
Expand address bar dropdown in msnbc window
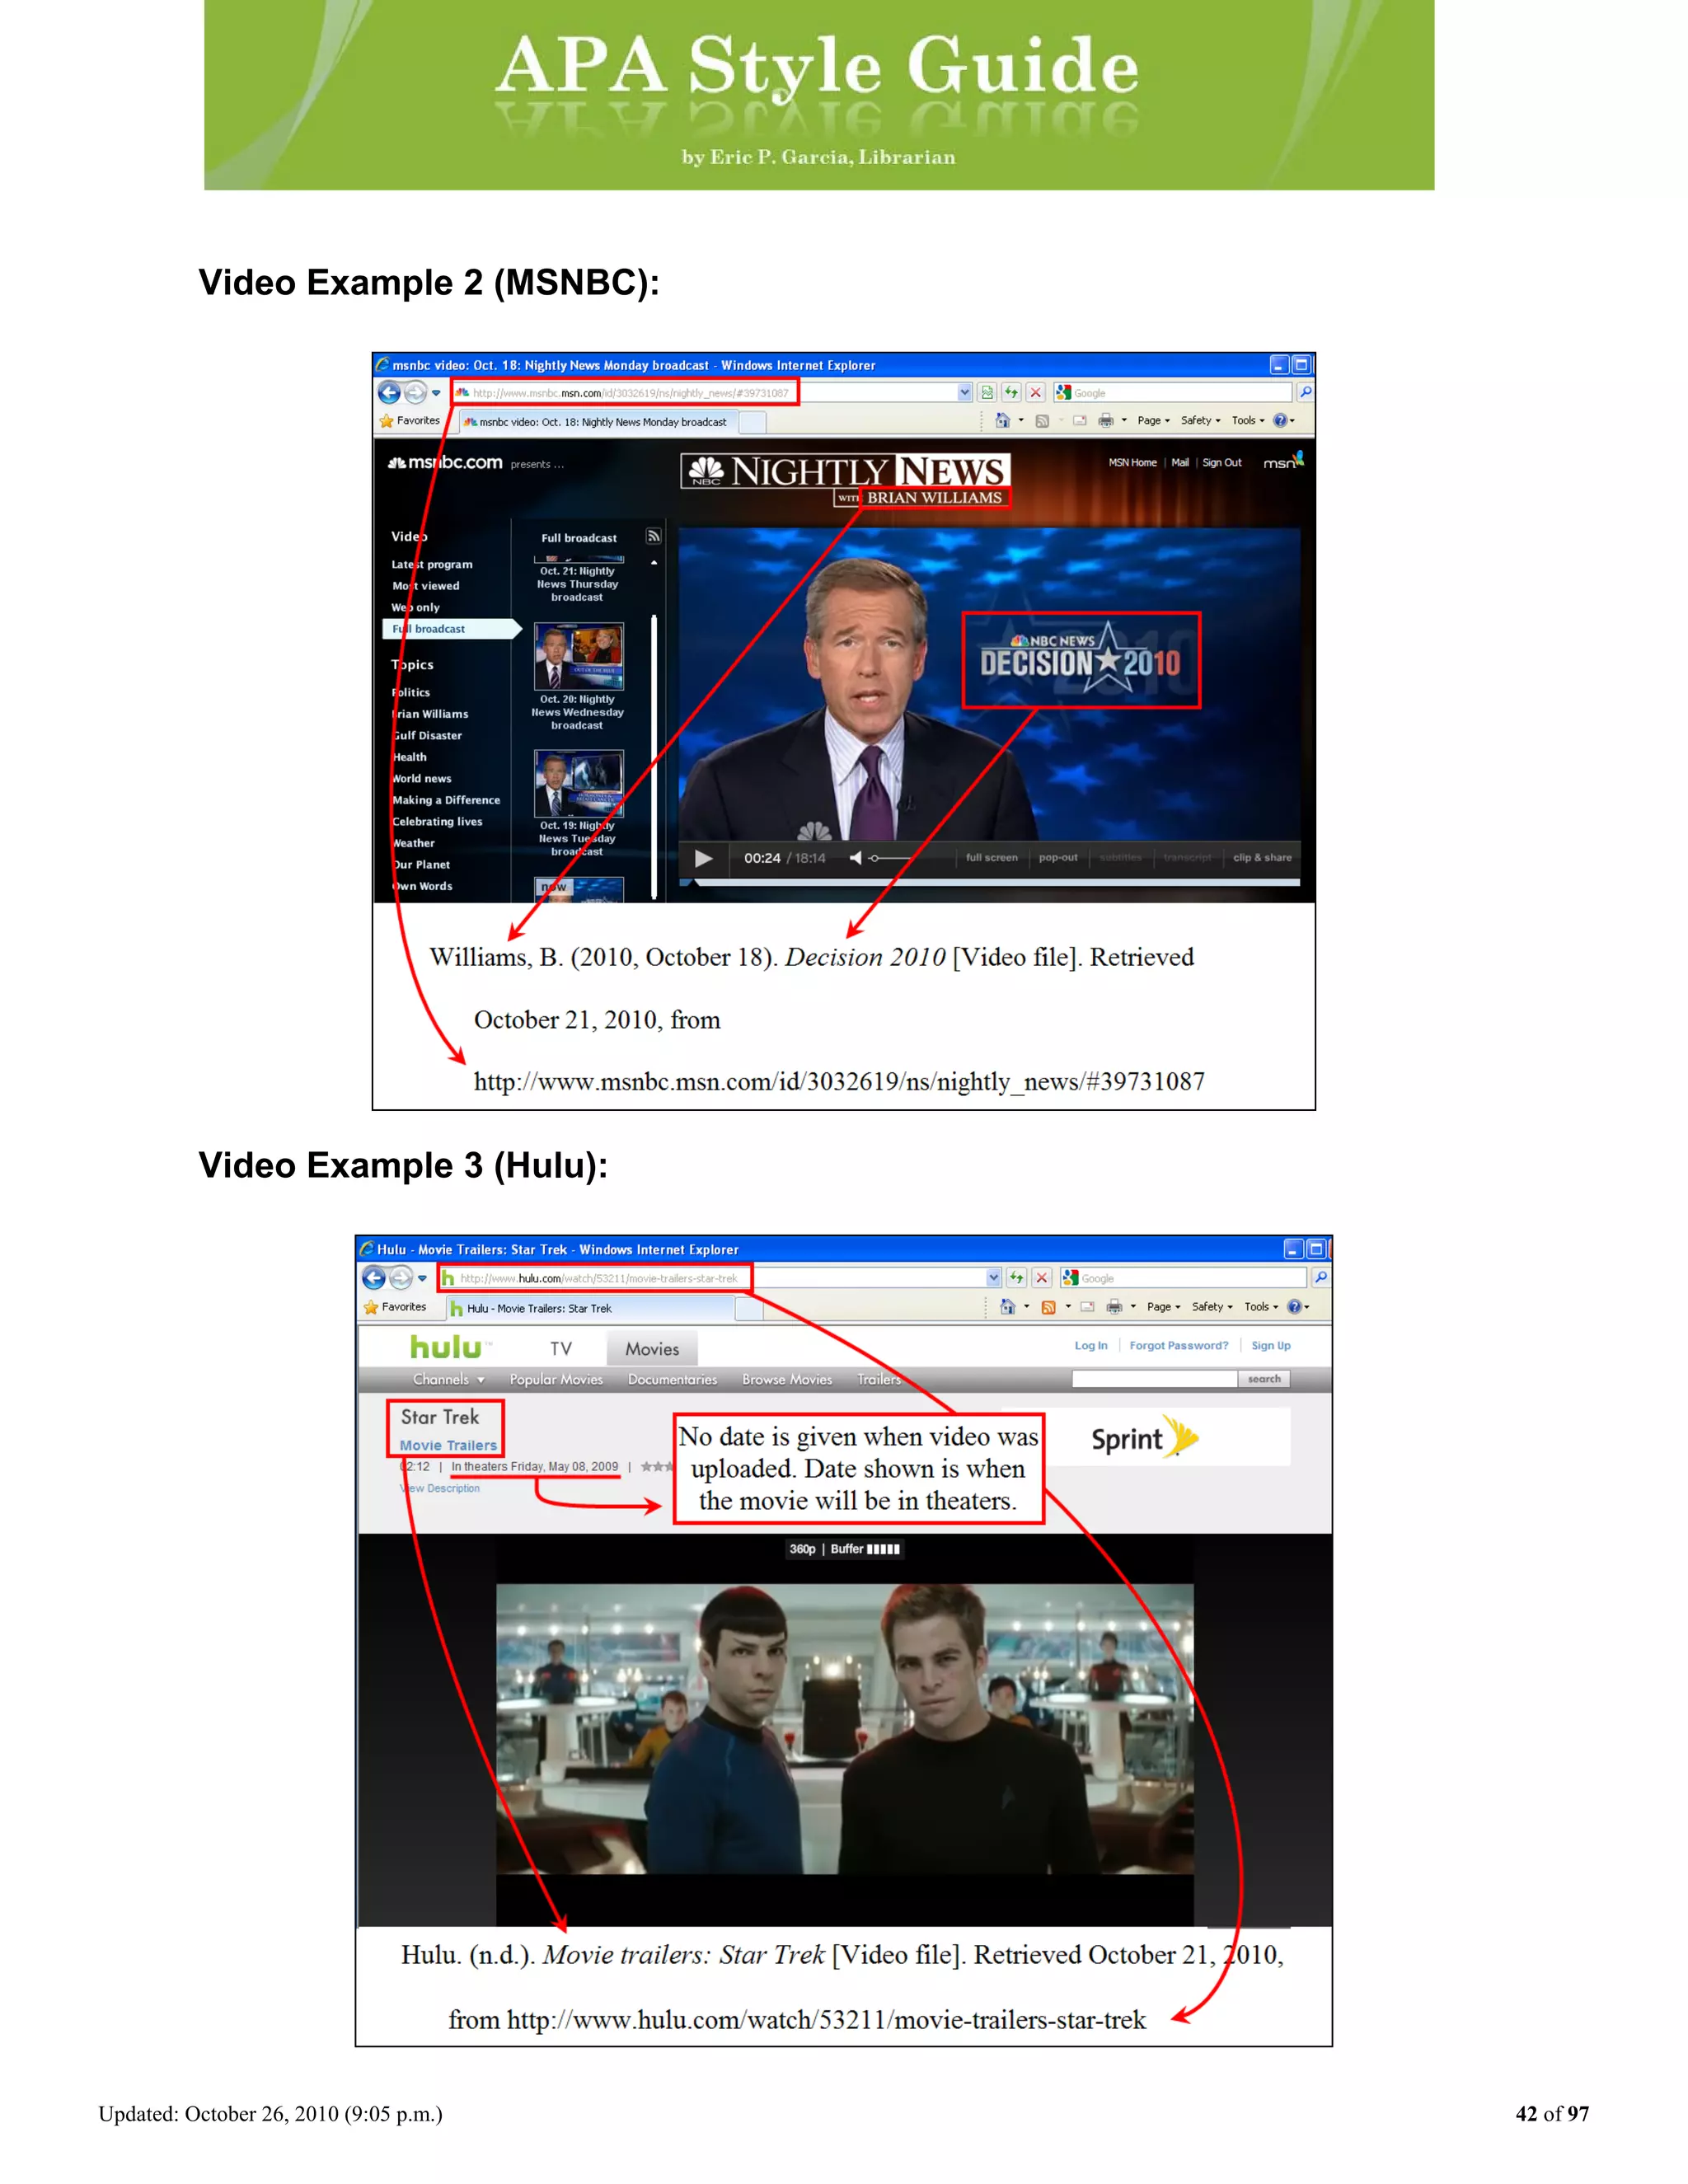[x=964, y=393]
